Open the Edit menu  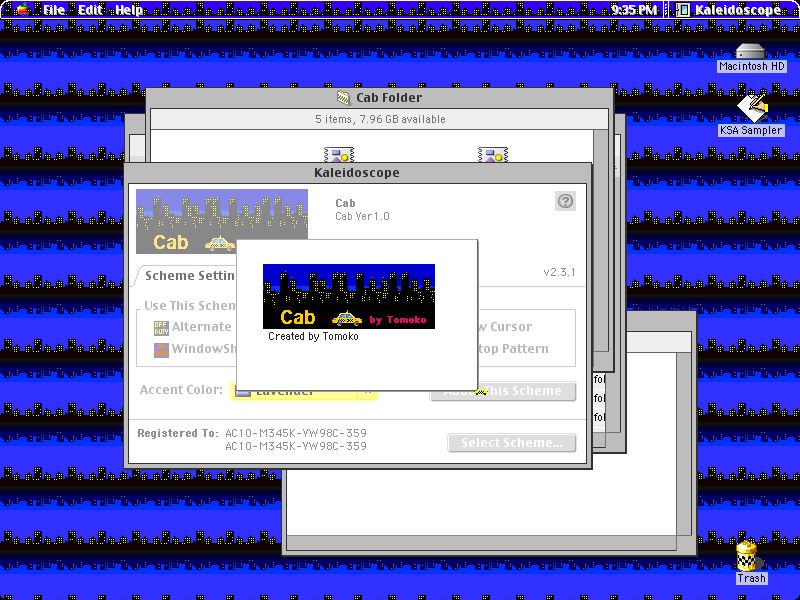pyautogui.click(x=90, y=10)
